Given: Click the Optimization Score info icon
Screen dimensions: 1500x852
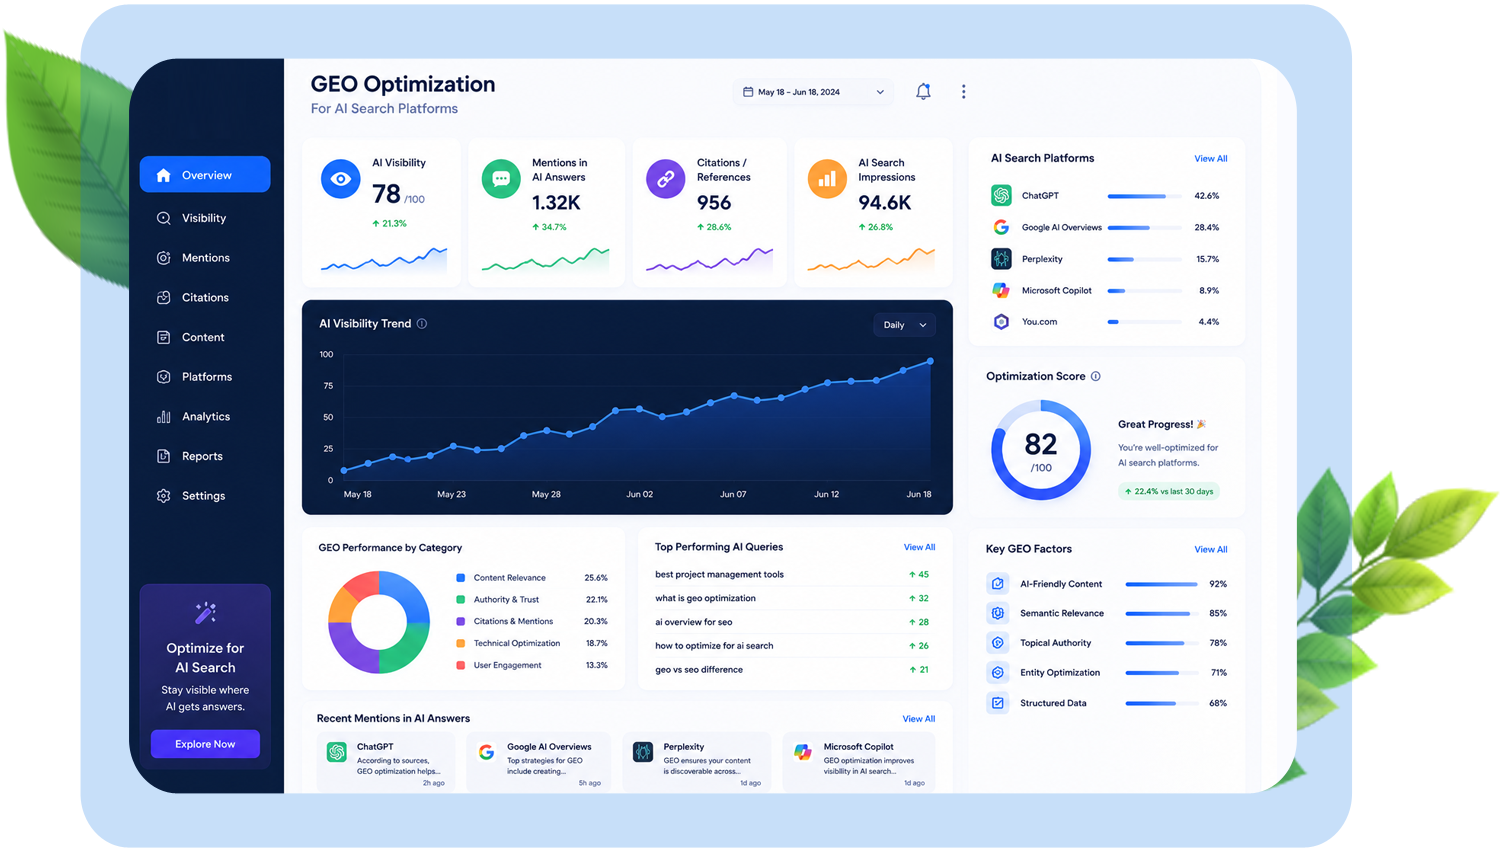Looking at the screenshot, I should click(x=1096, y=377).
